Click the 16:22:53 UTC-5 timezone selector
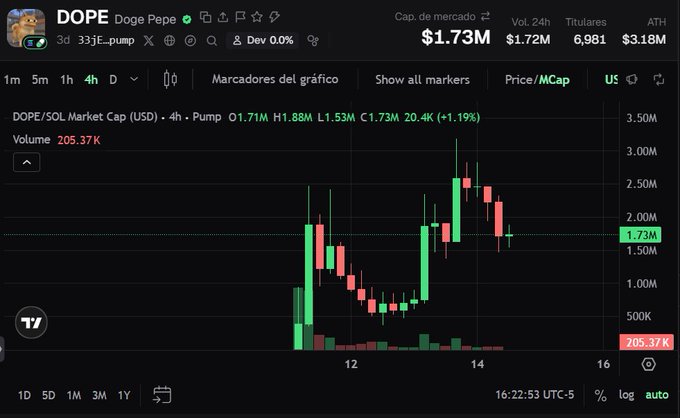Screen dimensions: 680x418 [535, 395]
